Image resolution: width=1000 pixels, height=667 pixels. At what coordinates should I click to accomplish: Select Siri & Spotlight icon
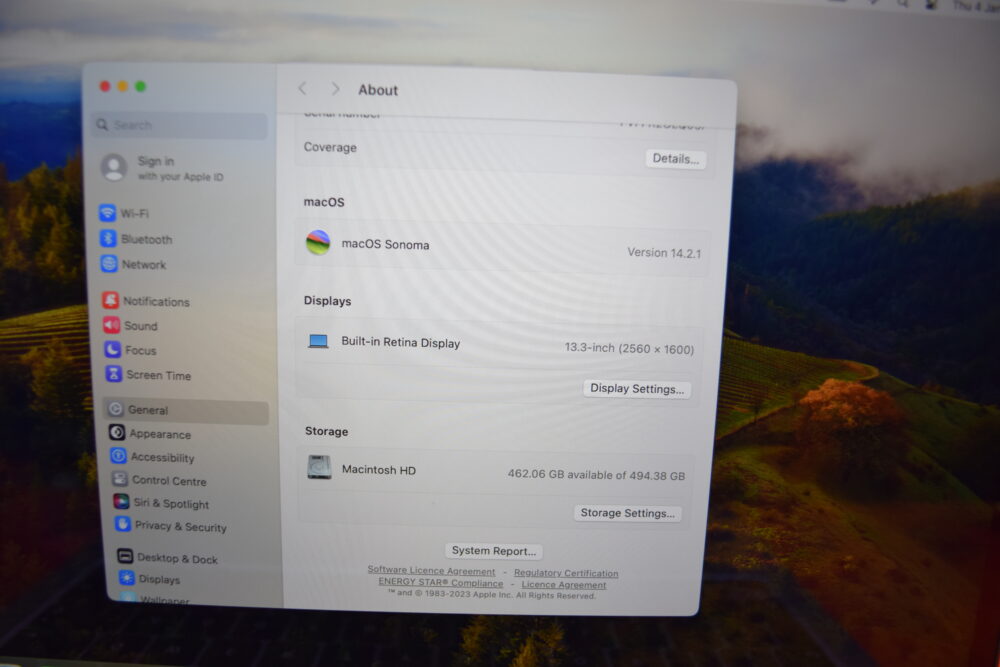coord(121,502)
